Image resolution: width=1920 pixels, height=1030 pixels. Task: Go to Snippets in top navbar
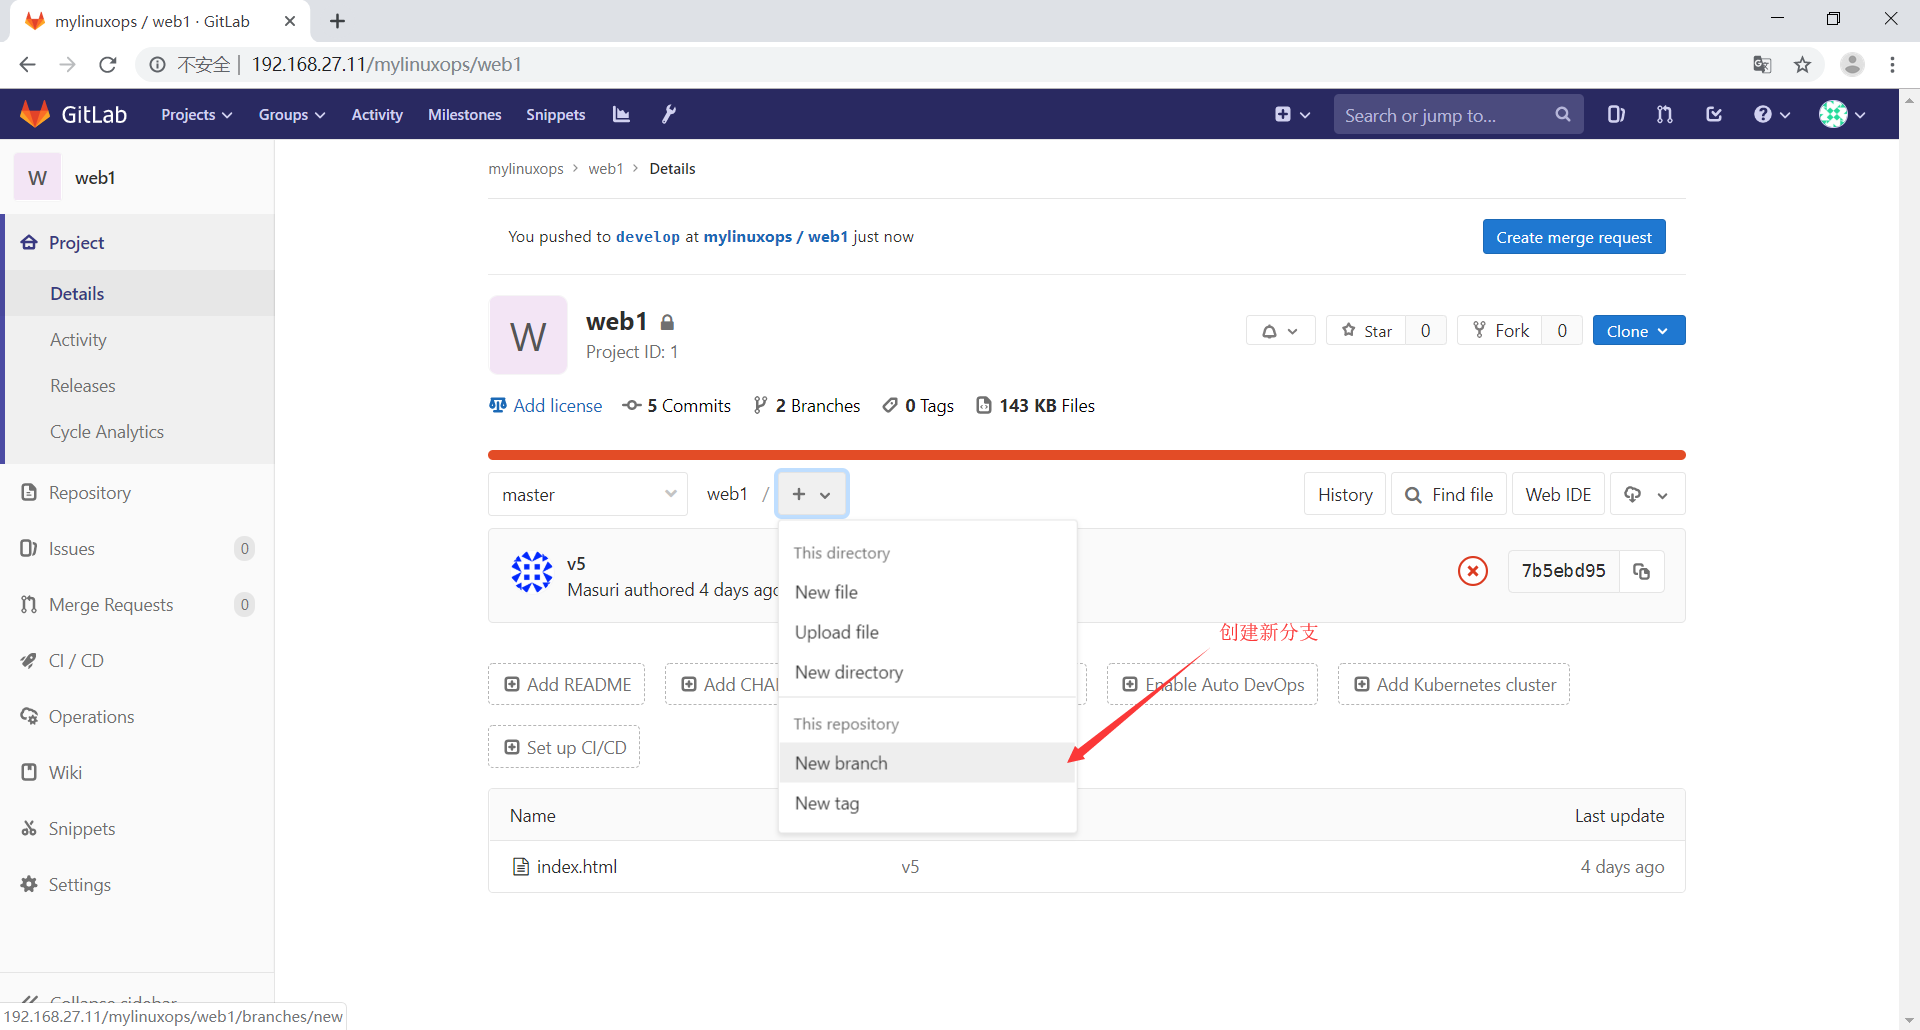tap(555, 114)
